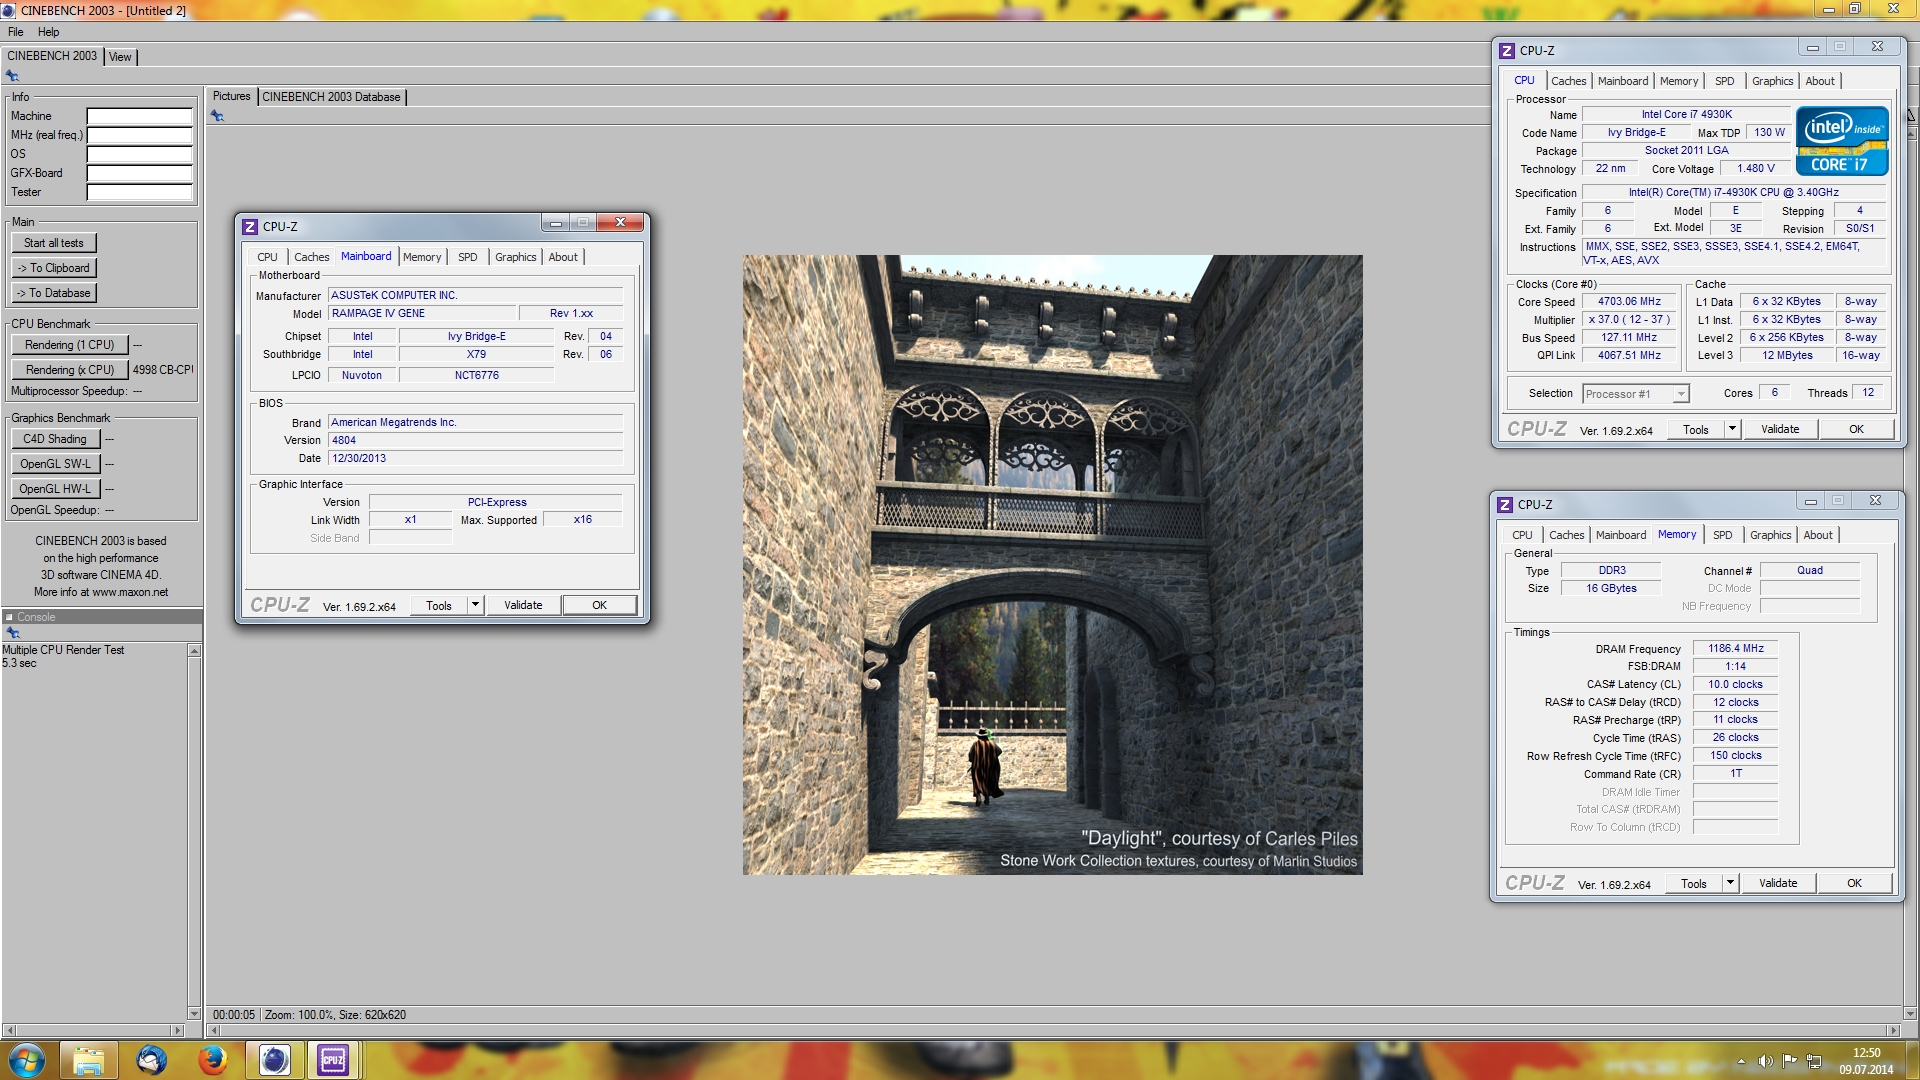Run Rendering (x CPU) test

tap(69, 370)
